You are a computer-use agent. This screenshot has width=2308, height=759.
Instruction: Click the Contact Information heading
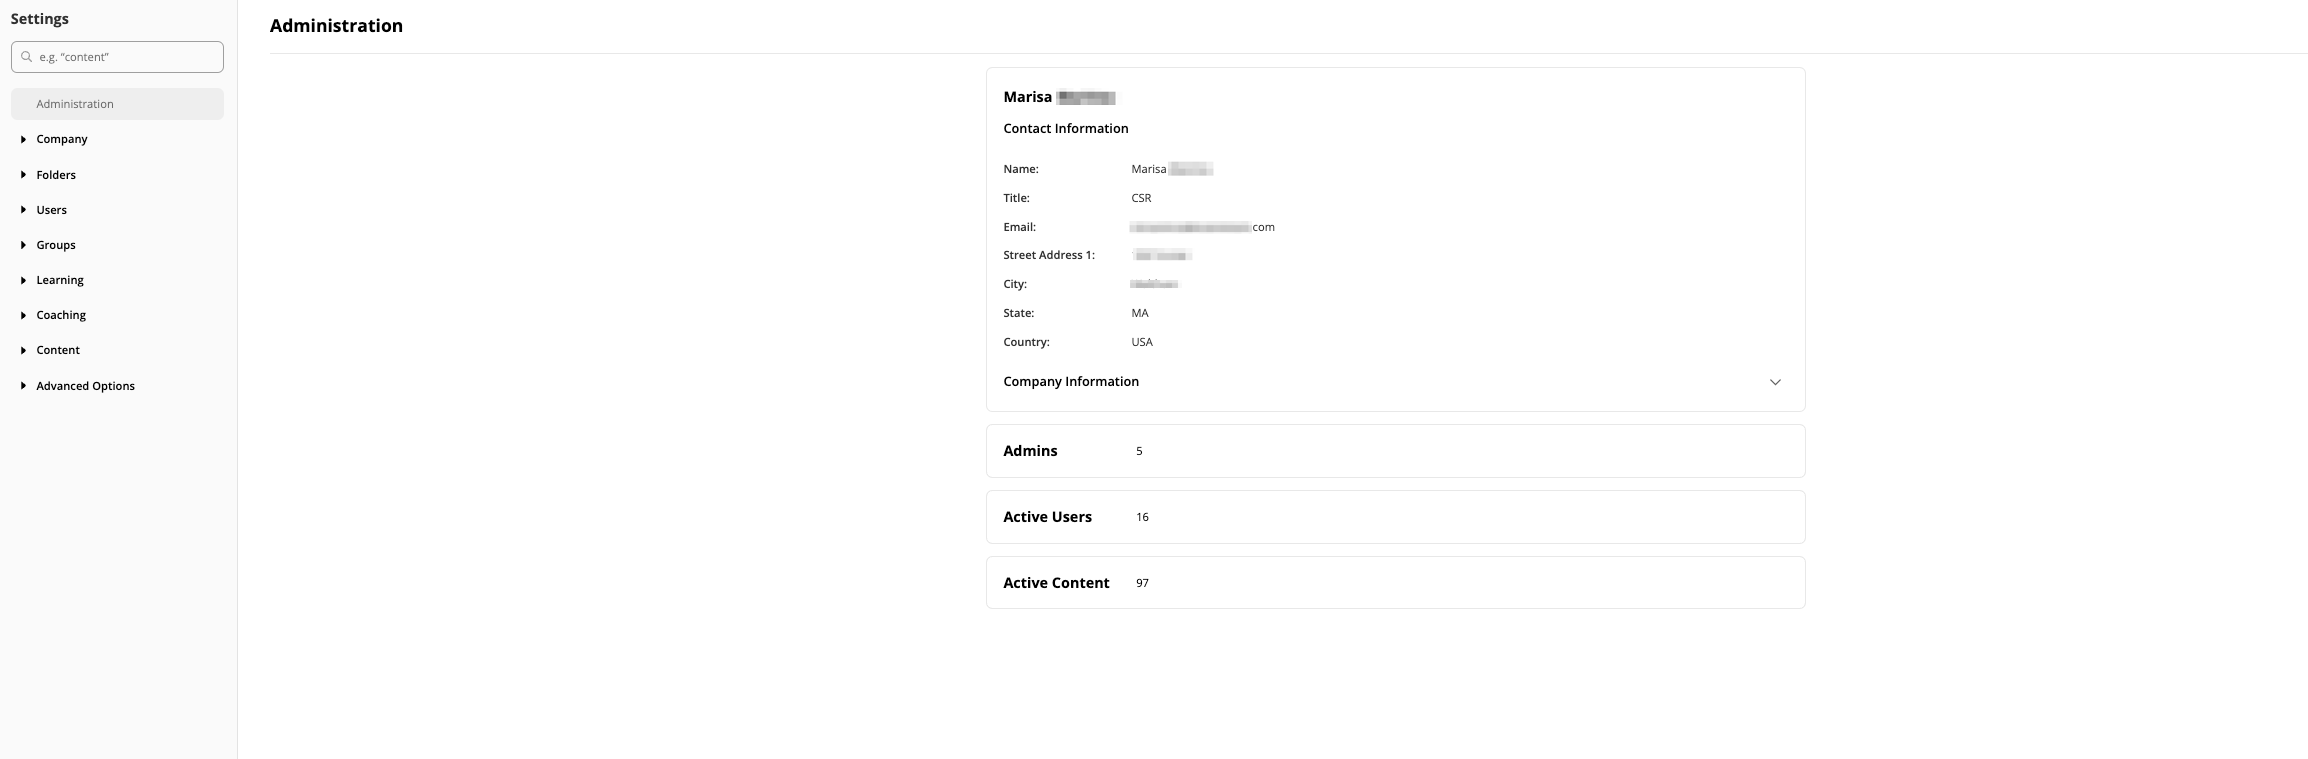(1065, 128)
